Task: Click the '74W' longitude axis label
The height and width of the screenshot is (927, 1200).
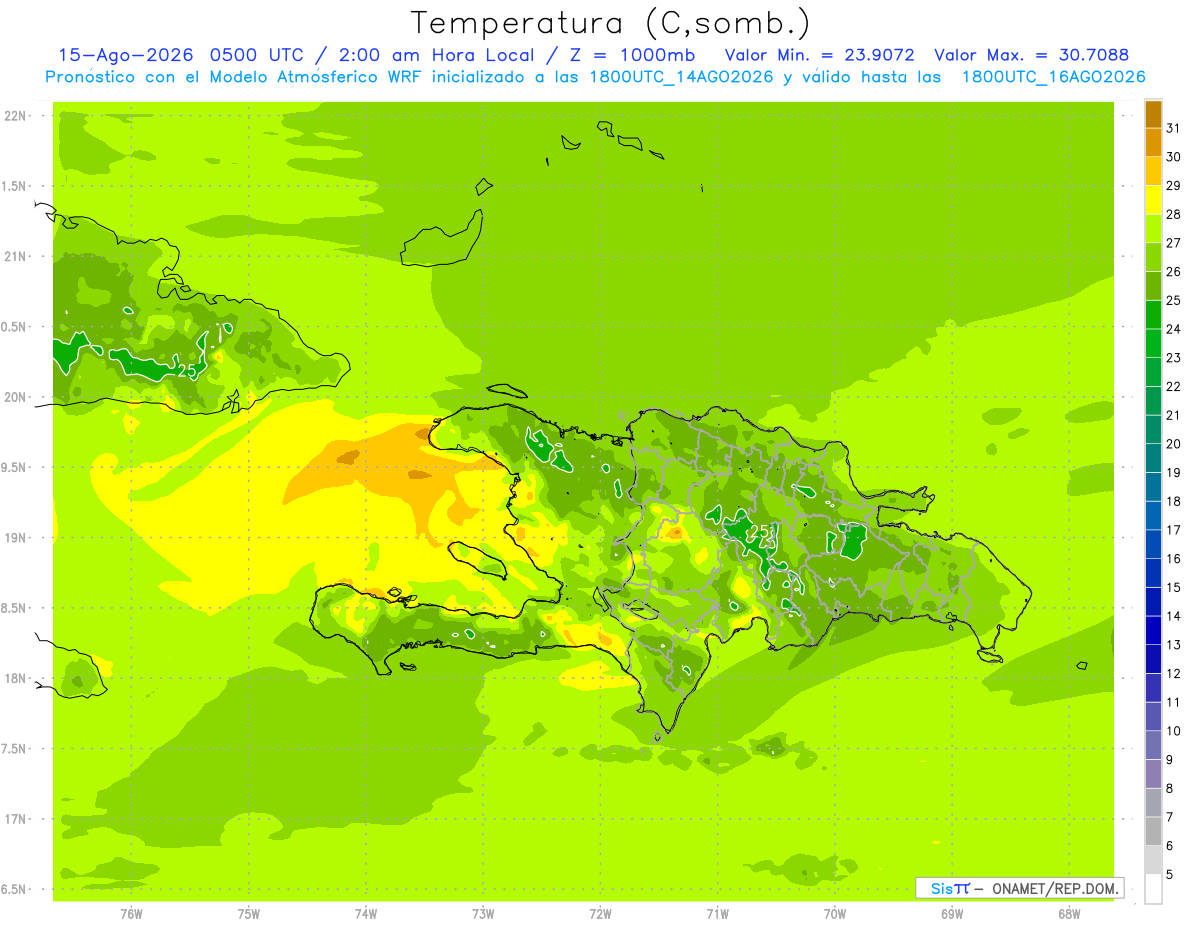Action: [366, 914]
